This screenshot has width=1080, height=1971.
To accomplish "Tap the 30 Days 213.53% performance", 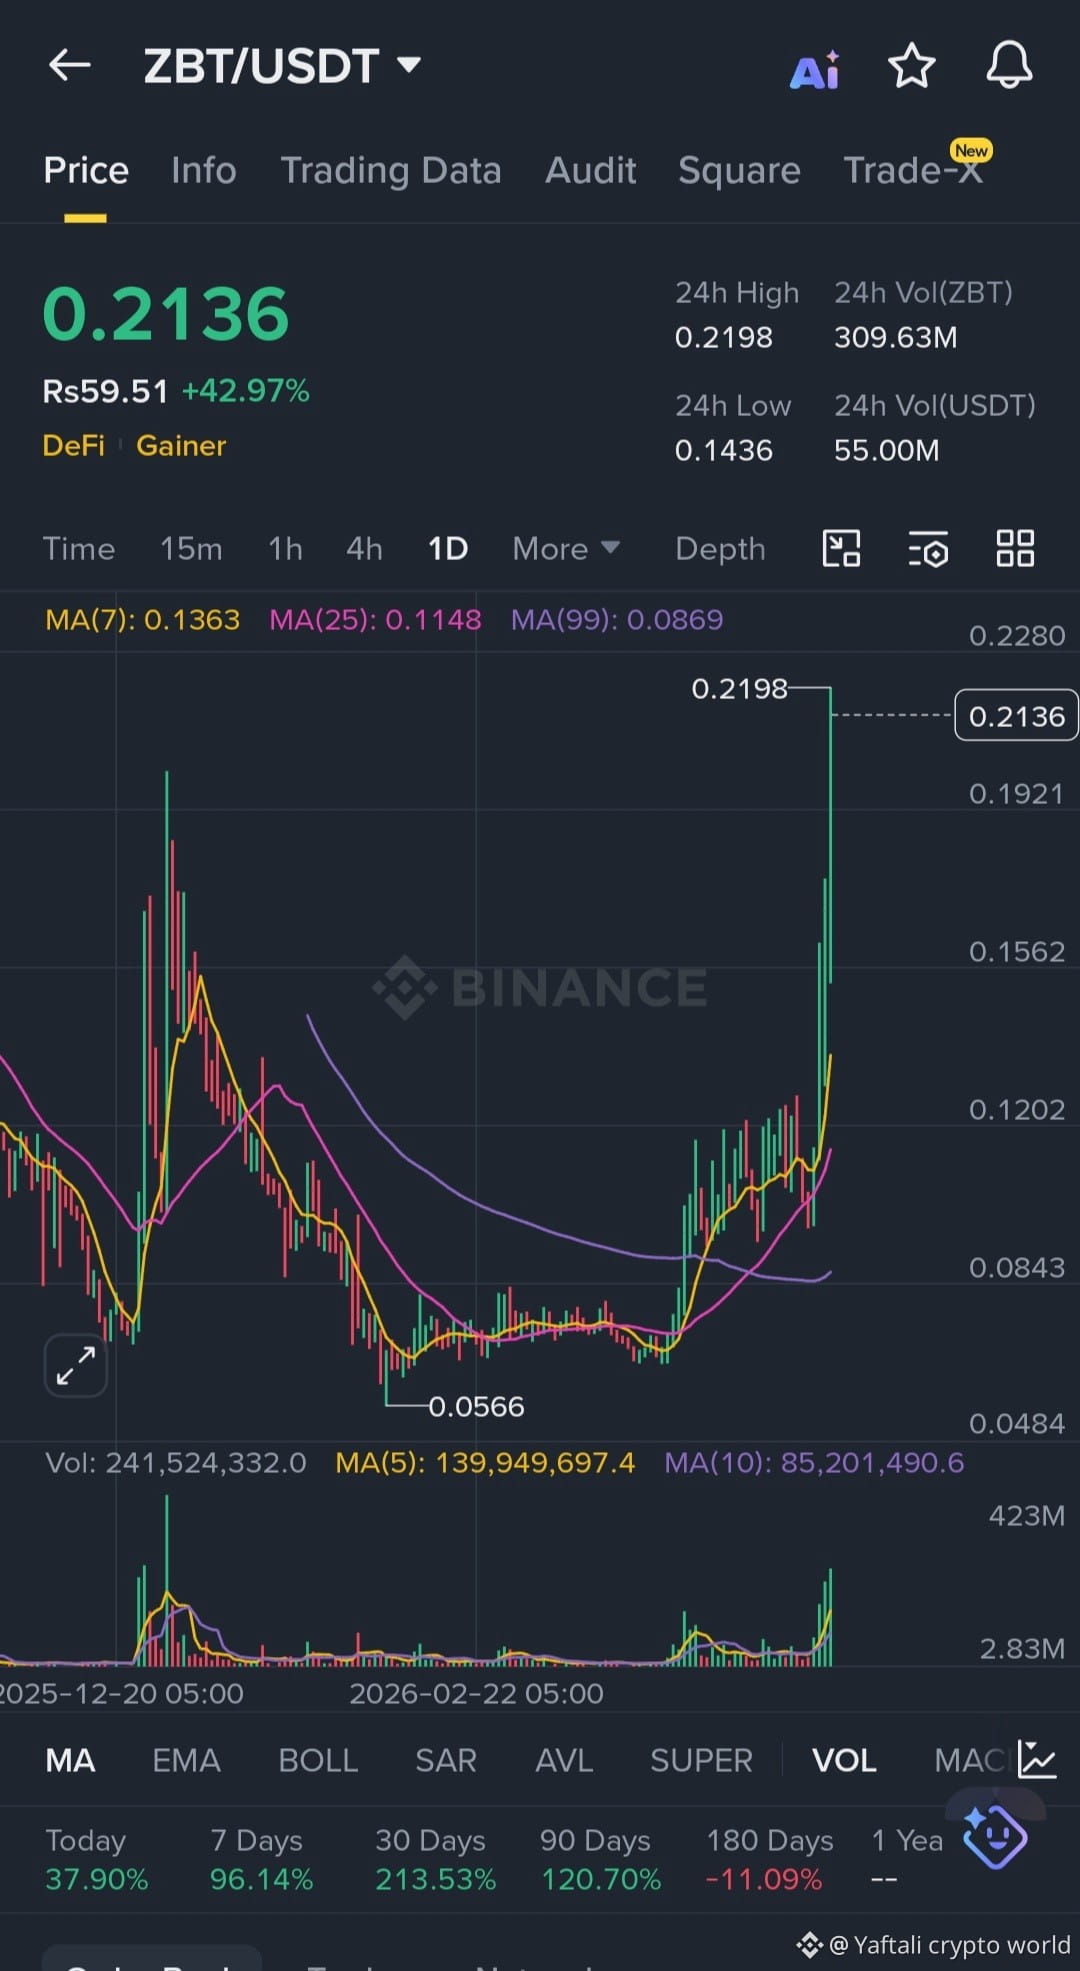I will 435,1860.
